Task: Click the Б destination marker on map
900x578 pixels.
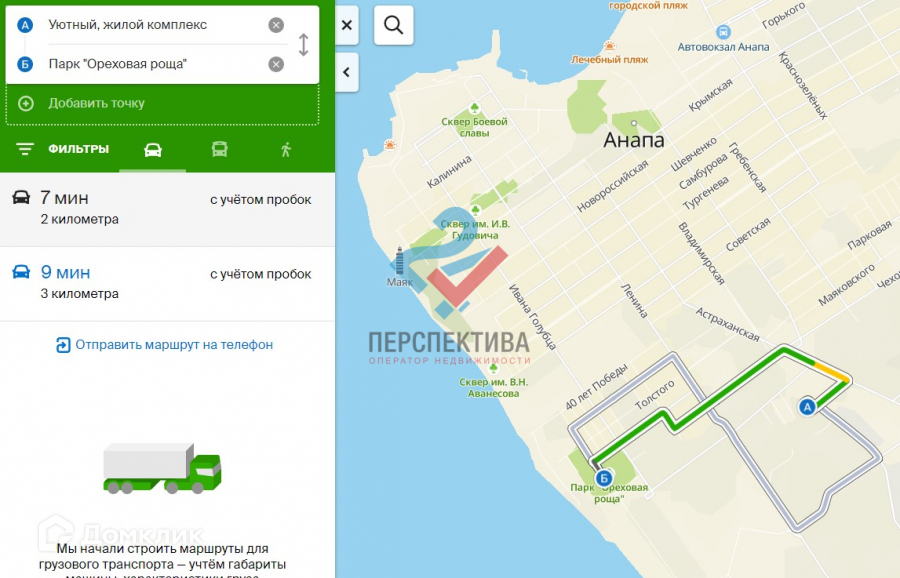Action: pos(603,478)
